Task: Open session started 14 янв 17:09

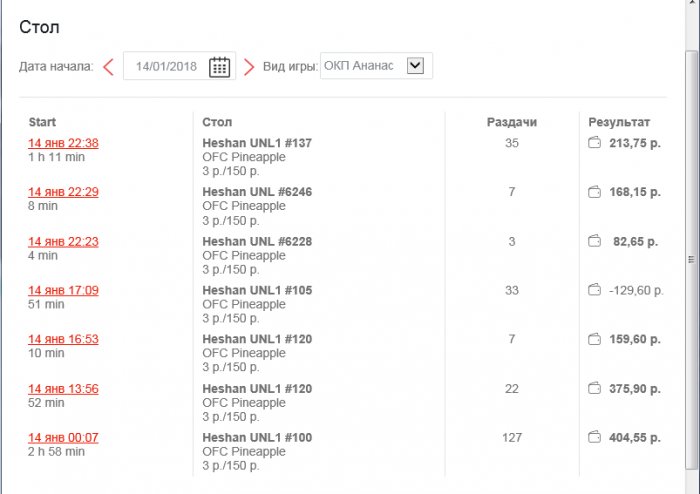Action: pos(63,290)
